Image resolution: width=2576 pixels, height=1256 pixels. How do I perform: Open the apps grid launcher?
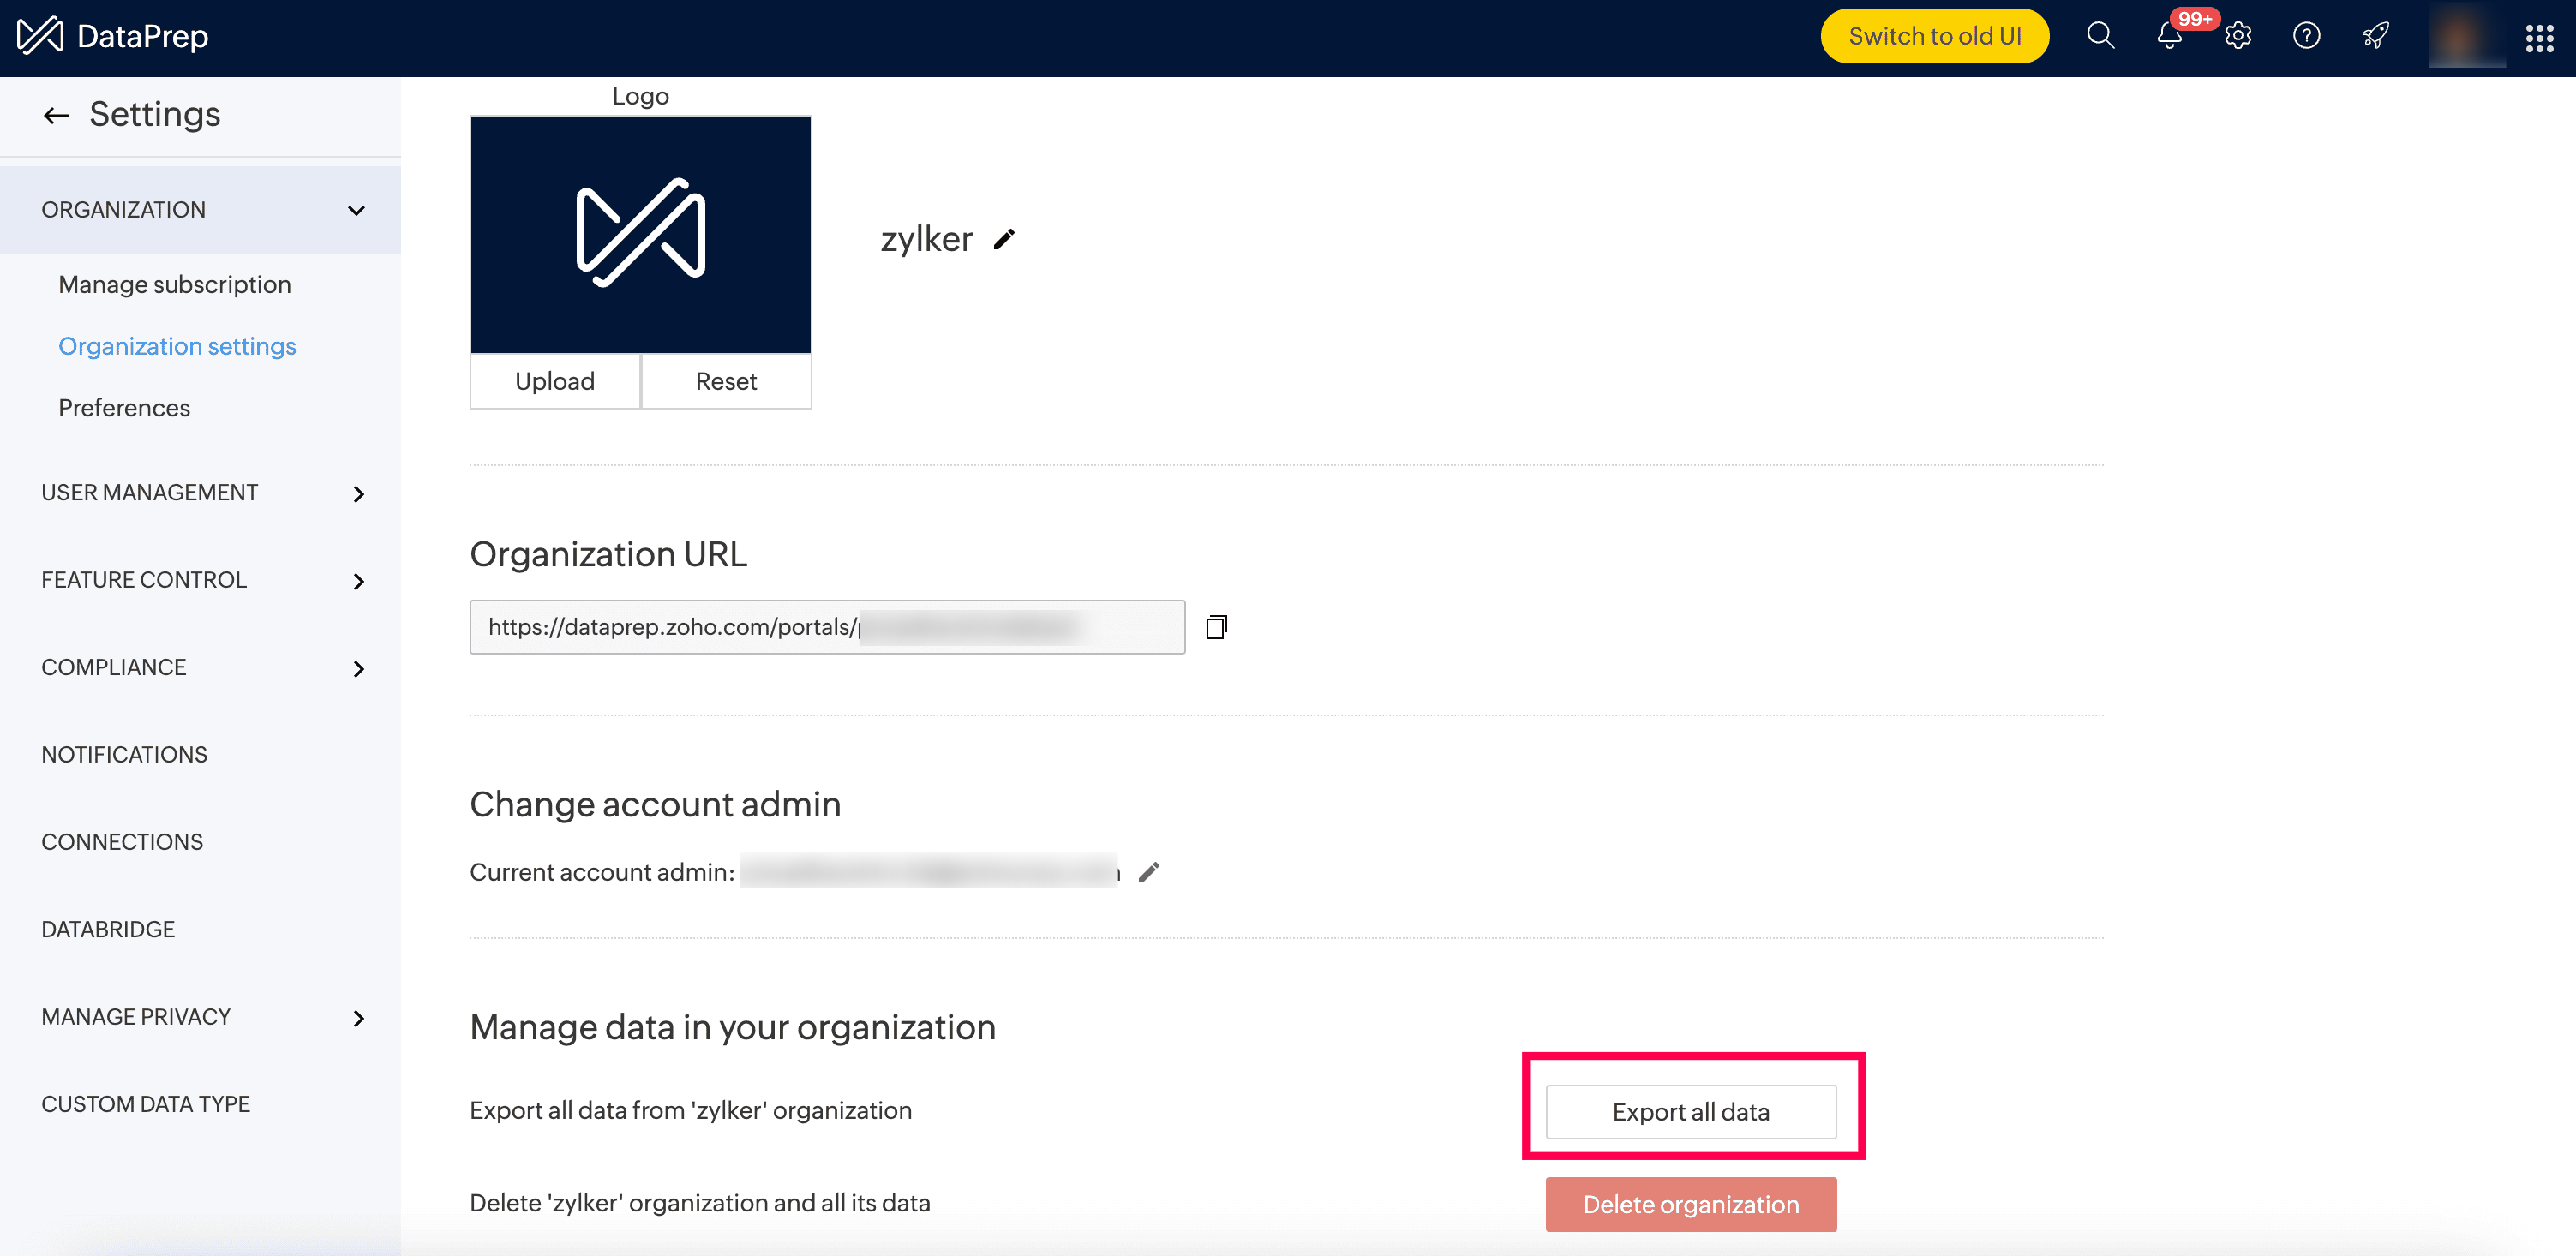(x=2539, y=38)
